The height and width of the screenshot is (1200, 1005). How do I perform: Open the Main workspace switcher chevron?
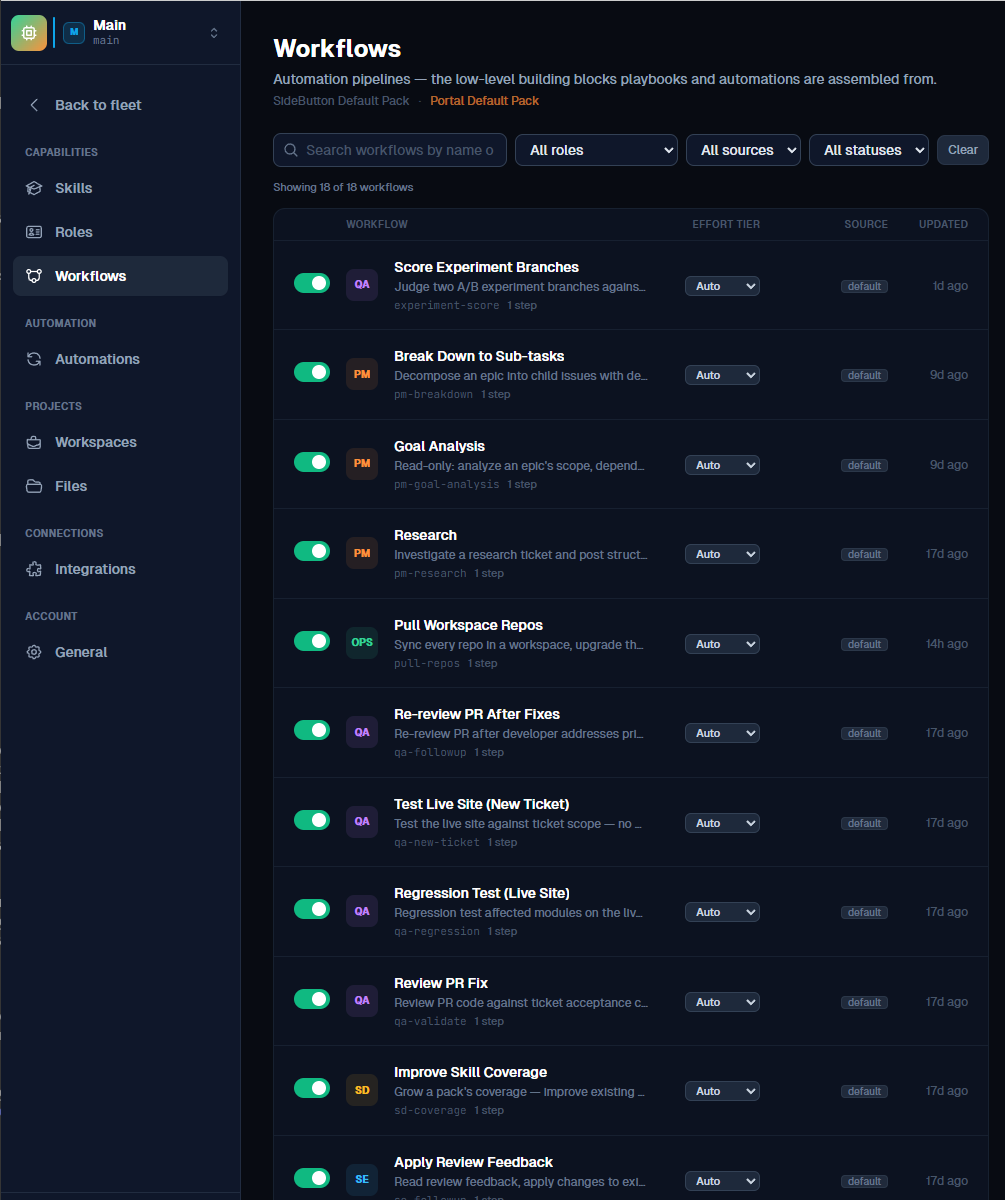point(214,33)
